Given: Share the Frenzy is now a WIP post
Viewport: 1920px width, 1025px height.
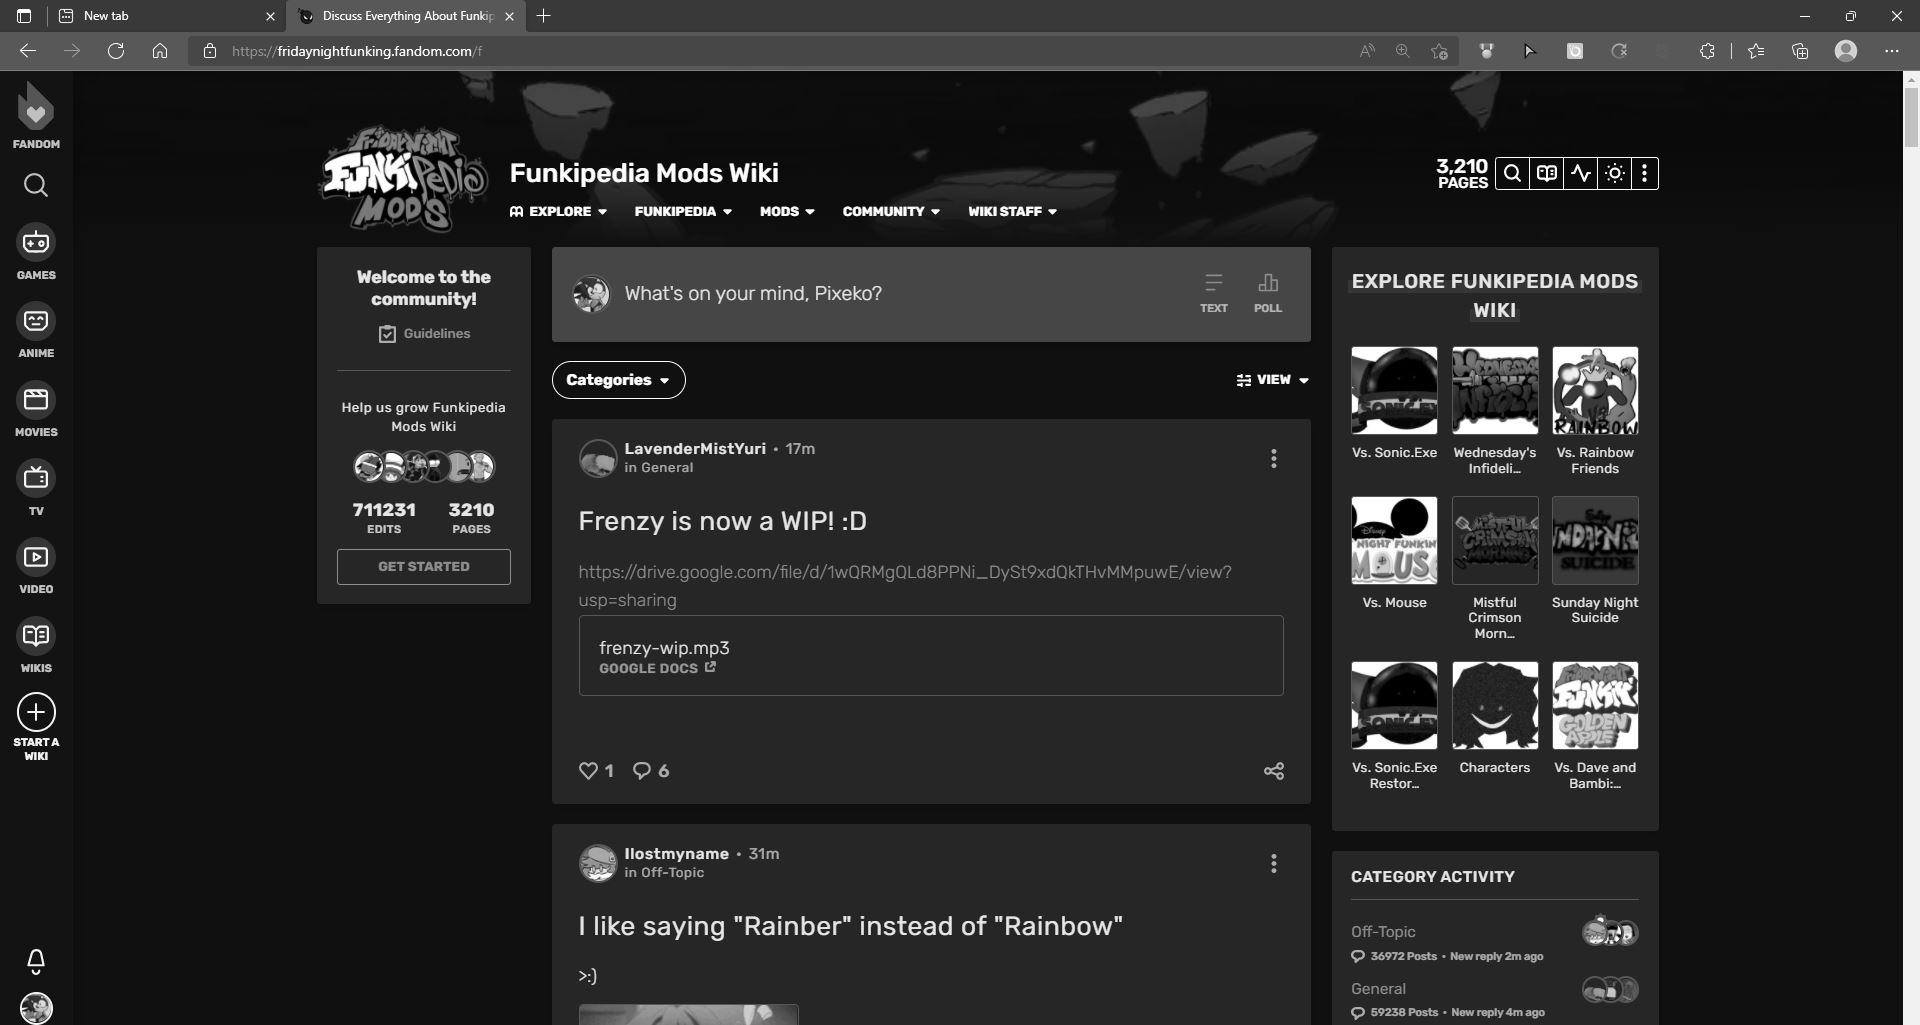Looking at the screenshot, I should pyautogui.click(x=1273, y=771).
